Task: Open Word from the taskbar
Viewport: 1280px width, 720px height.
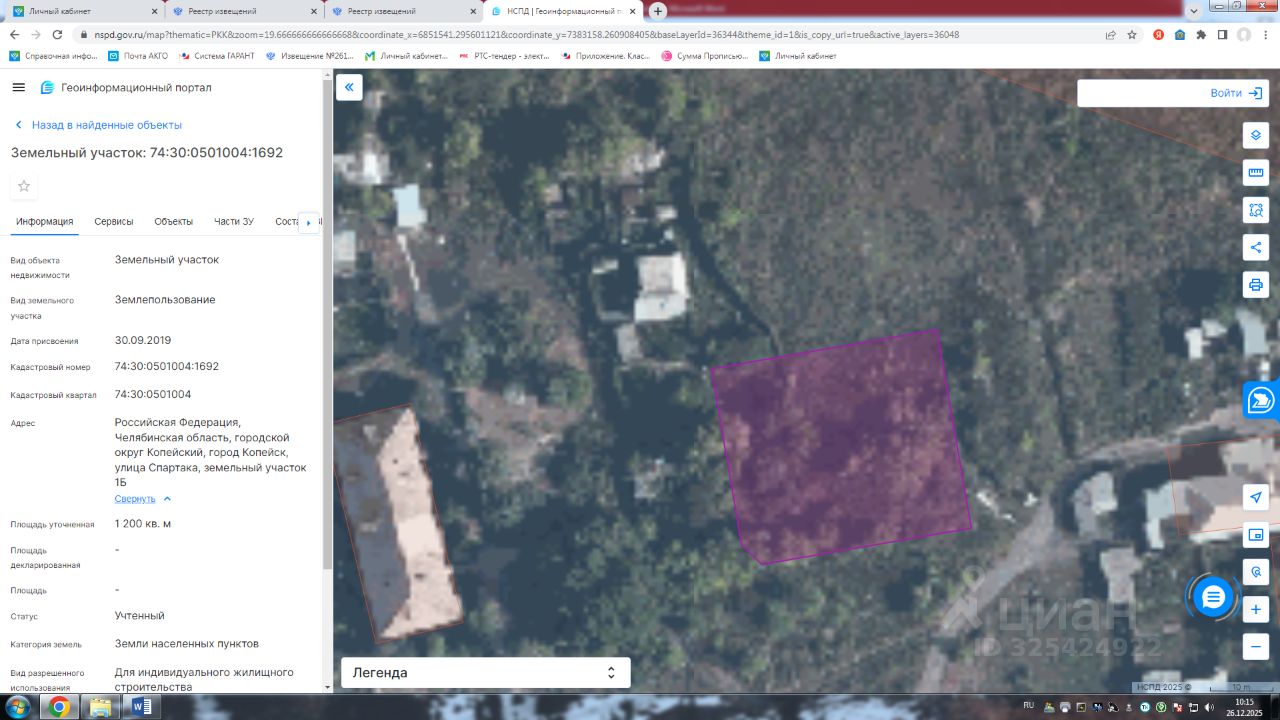Action: pyautogui.click(x=140, y=707)
